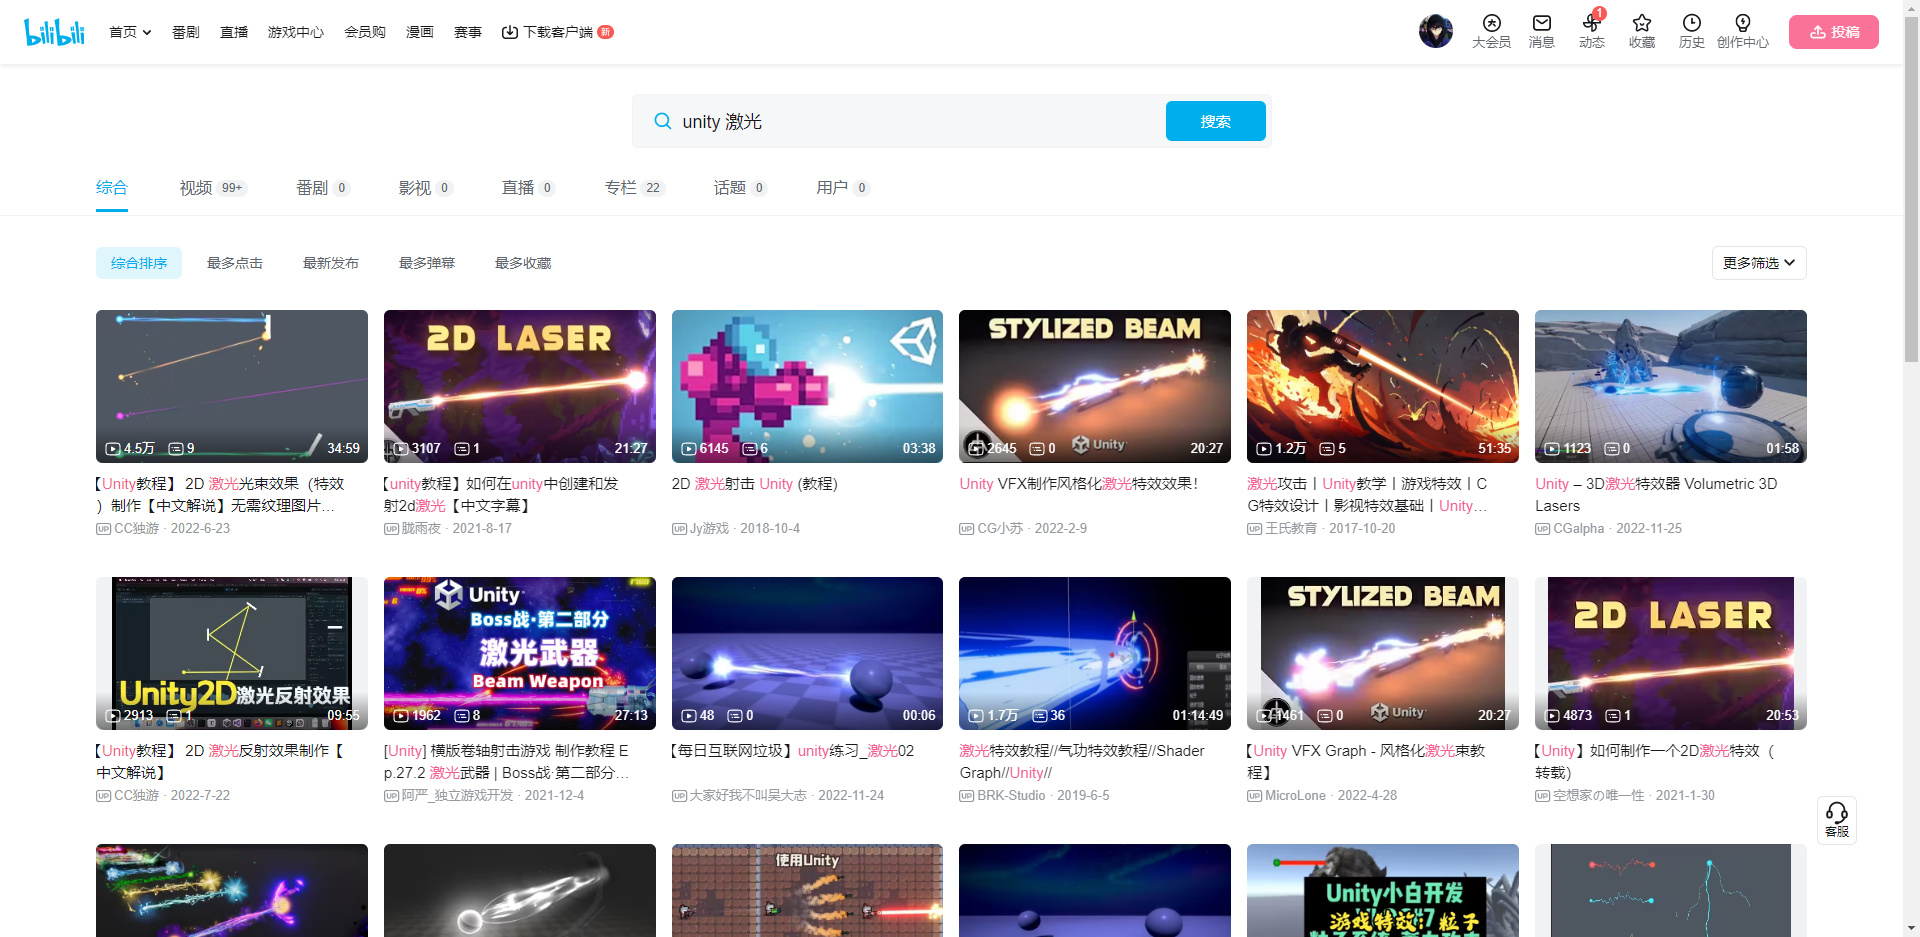
Task: Click the bilibili logo
Action: [x=54, y=32]
